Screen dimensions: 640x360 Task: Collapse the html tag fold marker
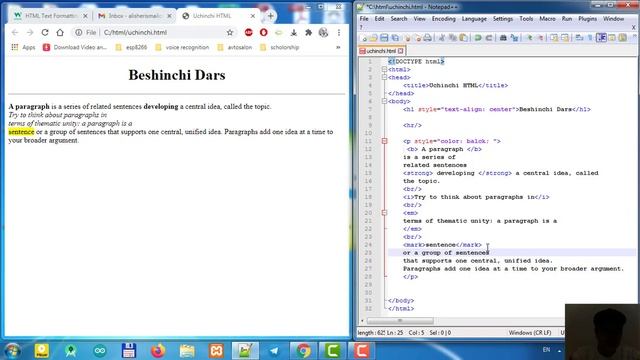pos(384,69)
